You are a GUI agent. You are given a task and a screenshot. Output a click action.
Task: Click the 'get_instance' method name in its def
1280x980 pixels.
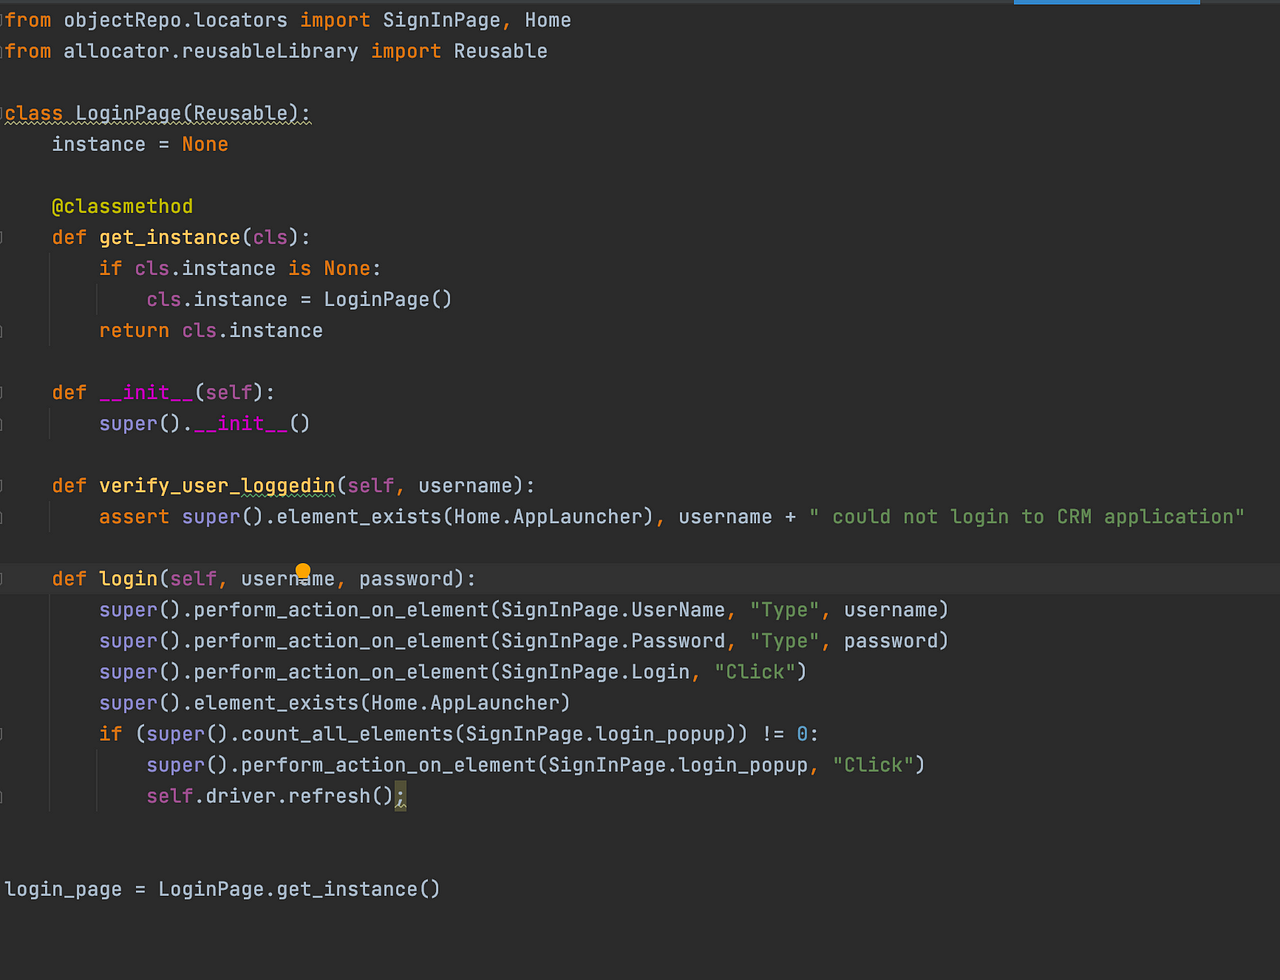[170, 237]
